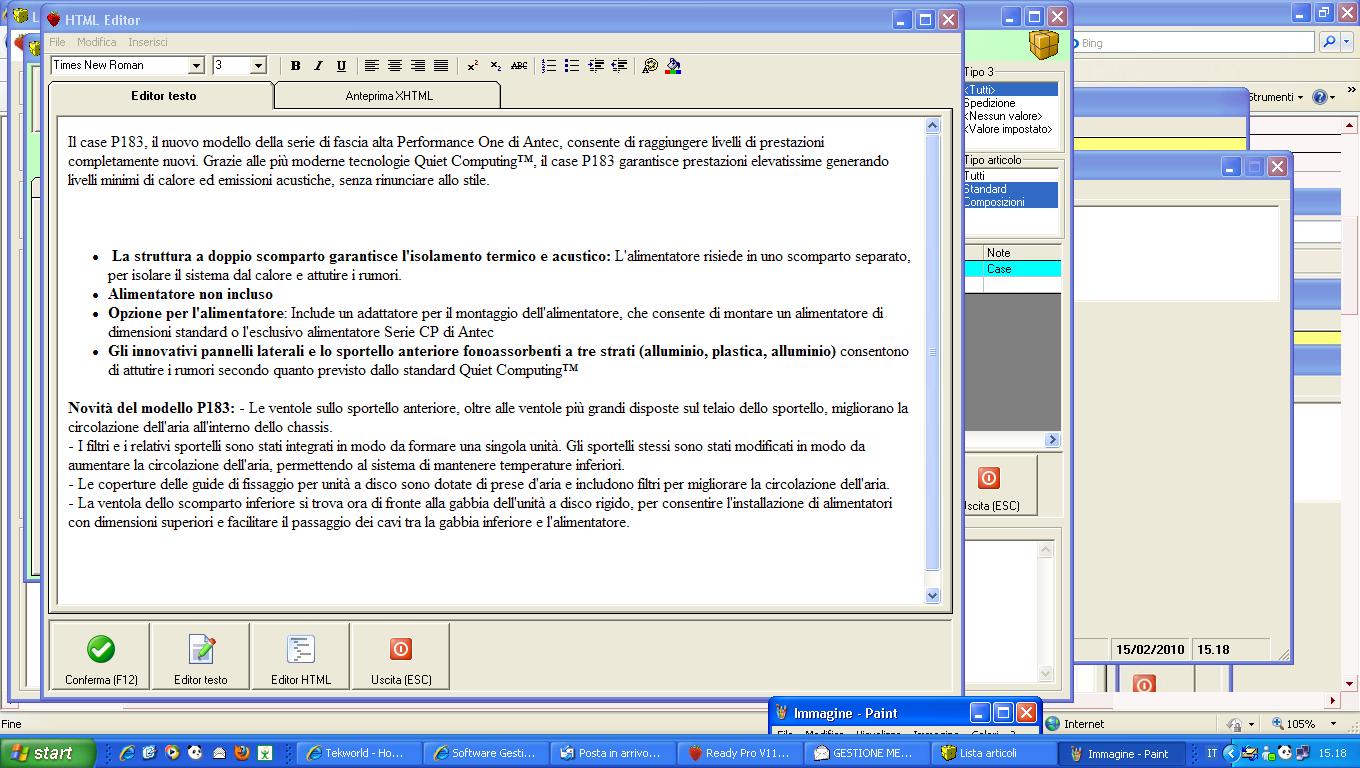The image size is (1360, 768).
Task: Open the browser help icon dropdown
Action: [1324, 97]
